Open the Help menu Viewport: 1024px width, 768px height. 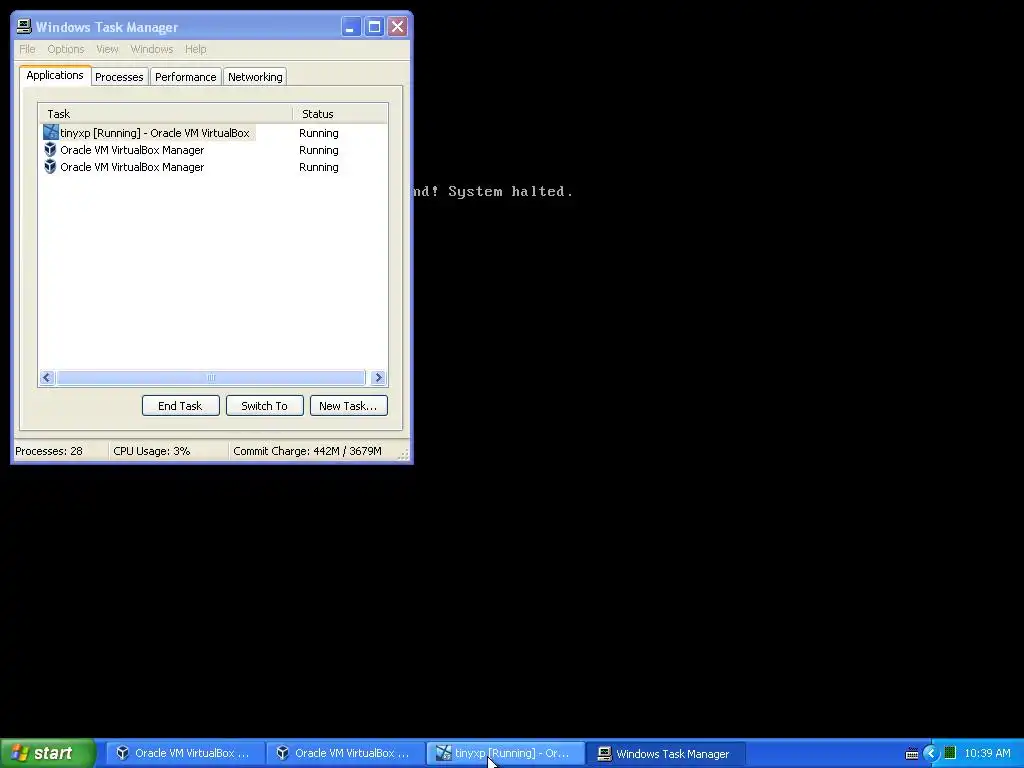click(x=195, y=49)
